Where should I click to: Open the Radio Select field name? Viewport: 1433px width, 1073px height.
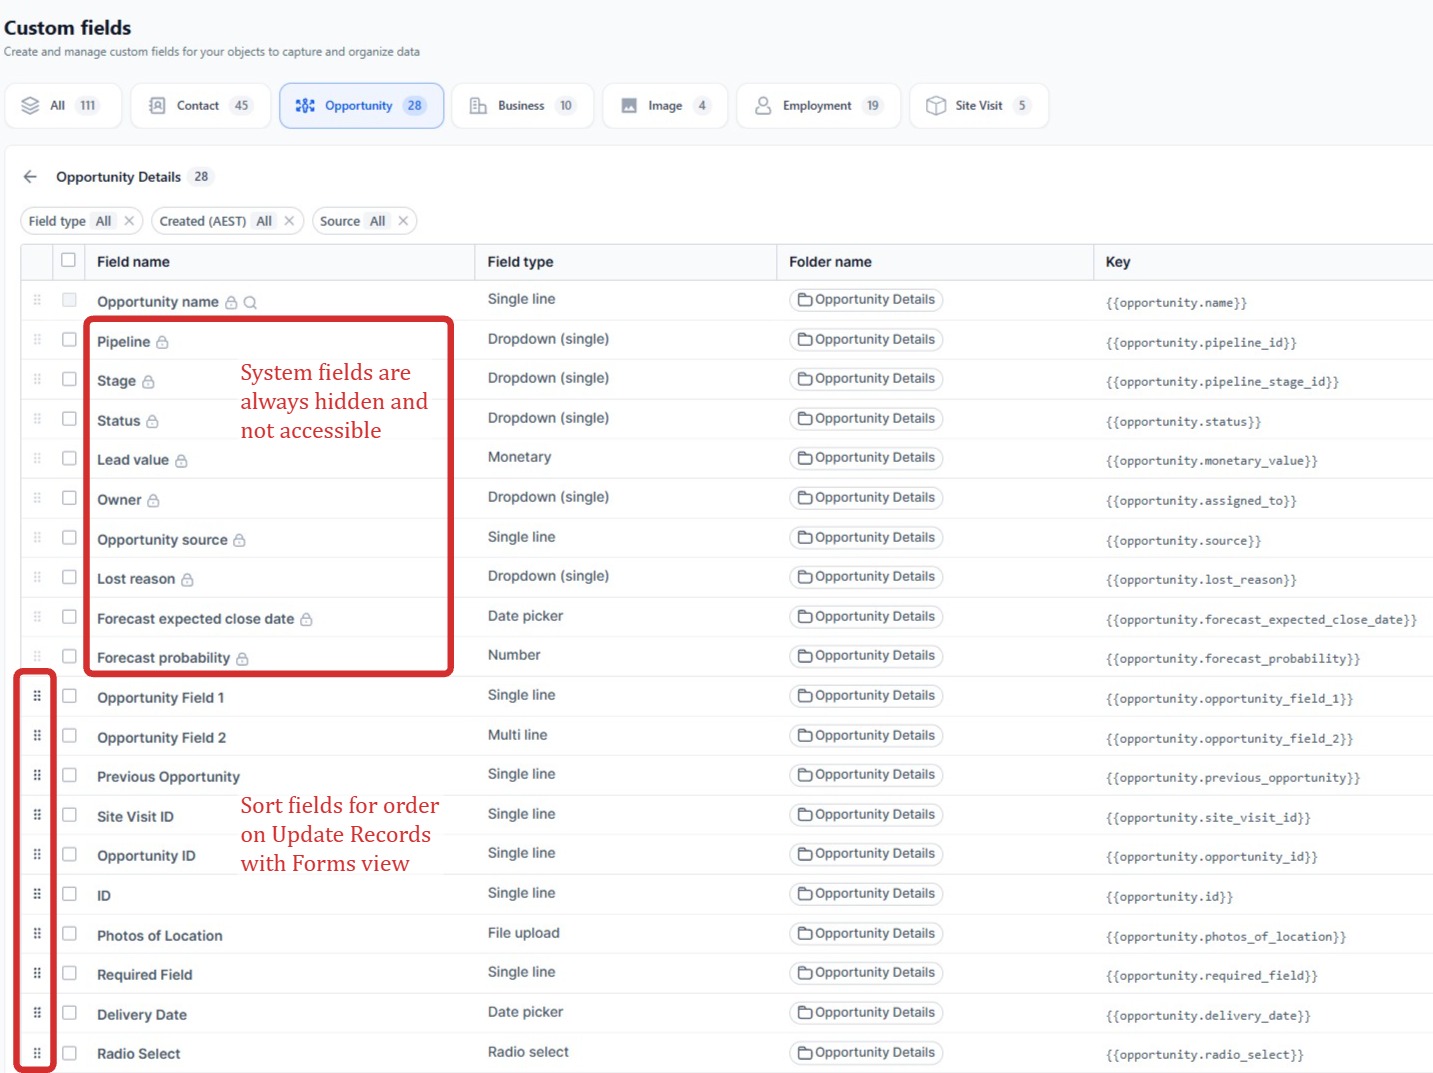(x=138, y=1054)
